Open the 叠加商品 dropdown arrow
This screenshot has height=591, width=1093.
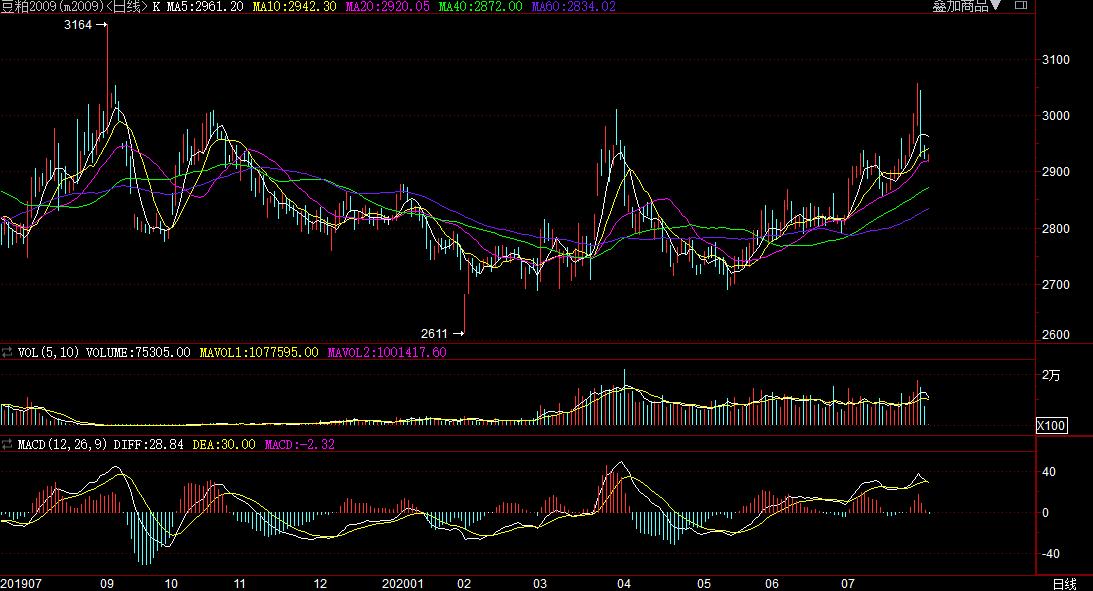(x=995, y=6)
